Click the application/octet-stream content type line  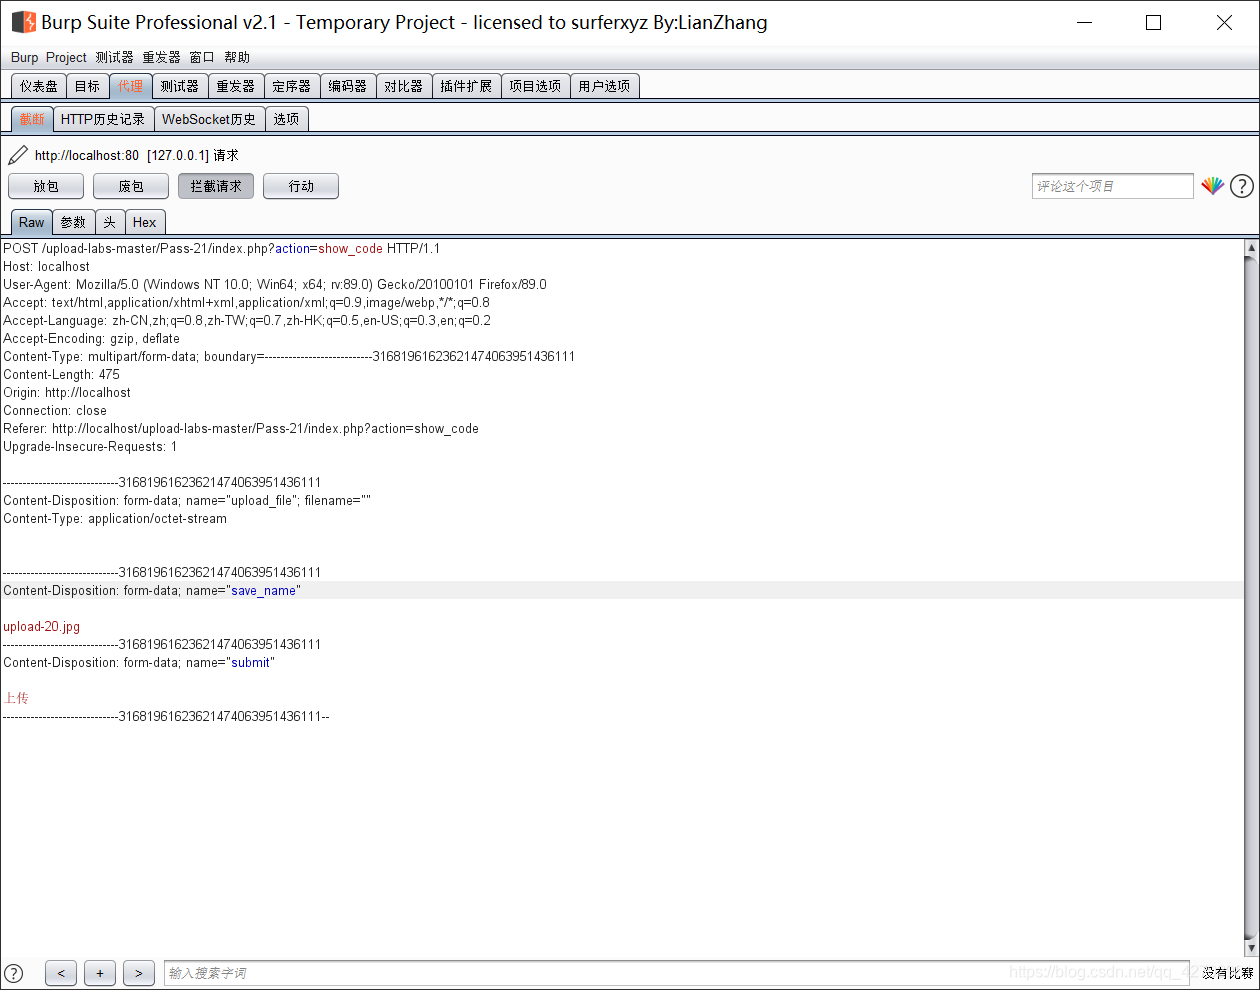115,519
